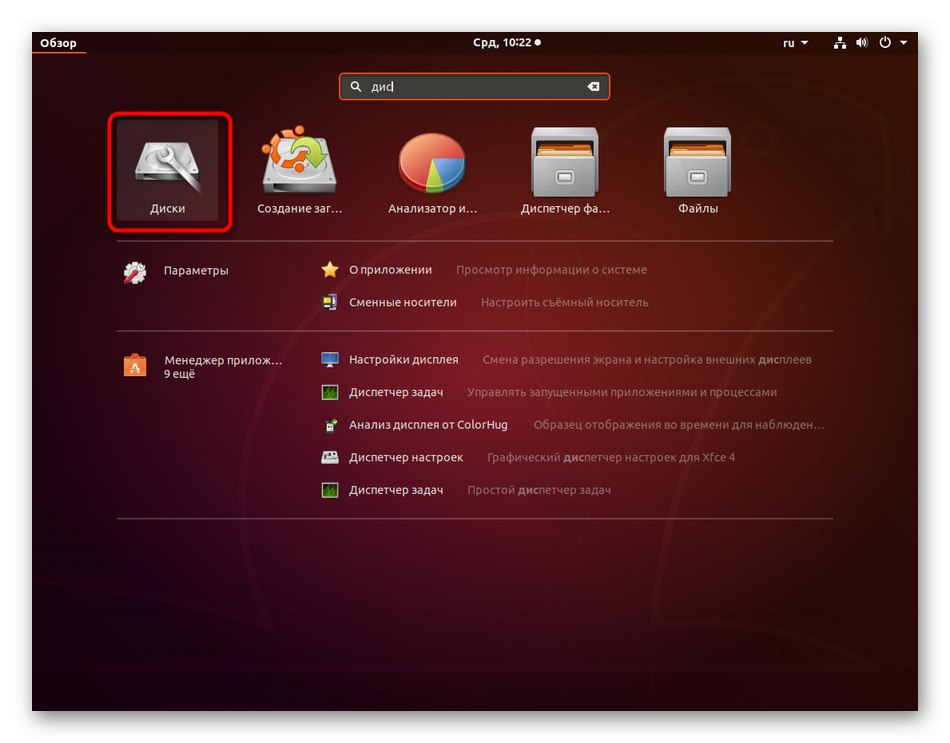Open Сменные носители settings result

click(x=402, y=302)
